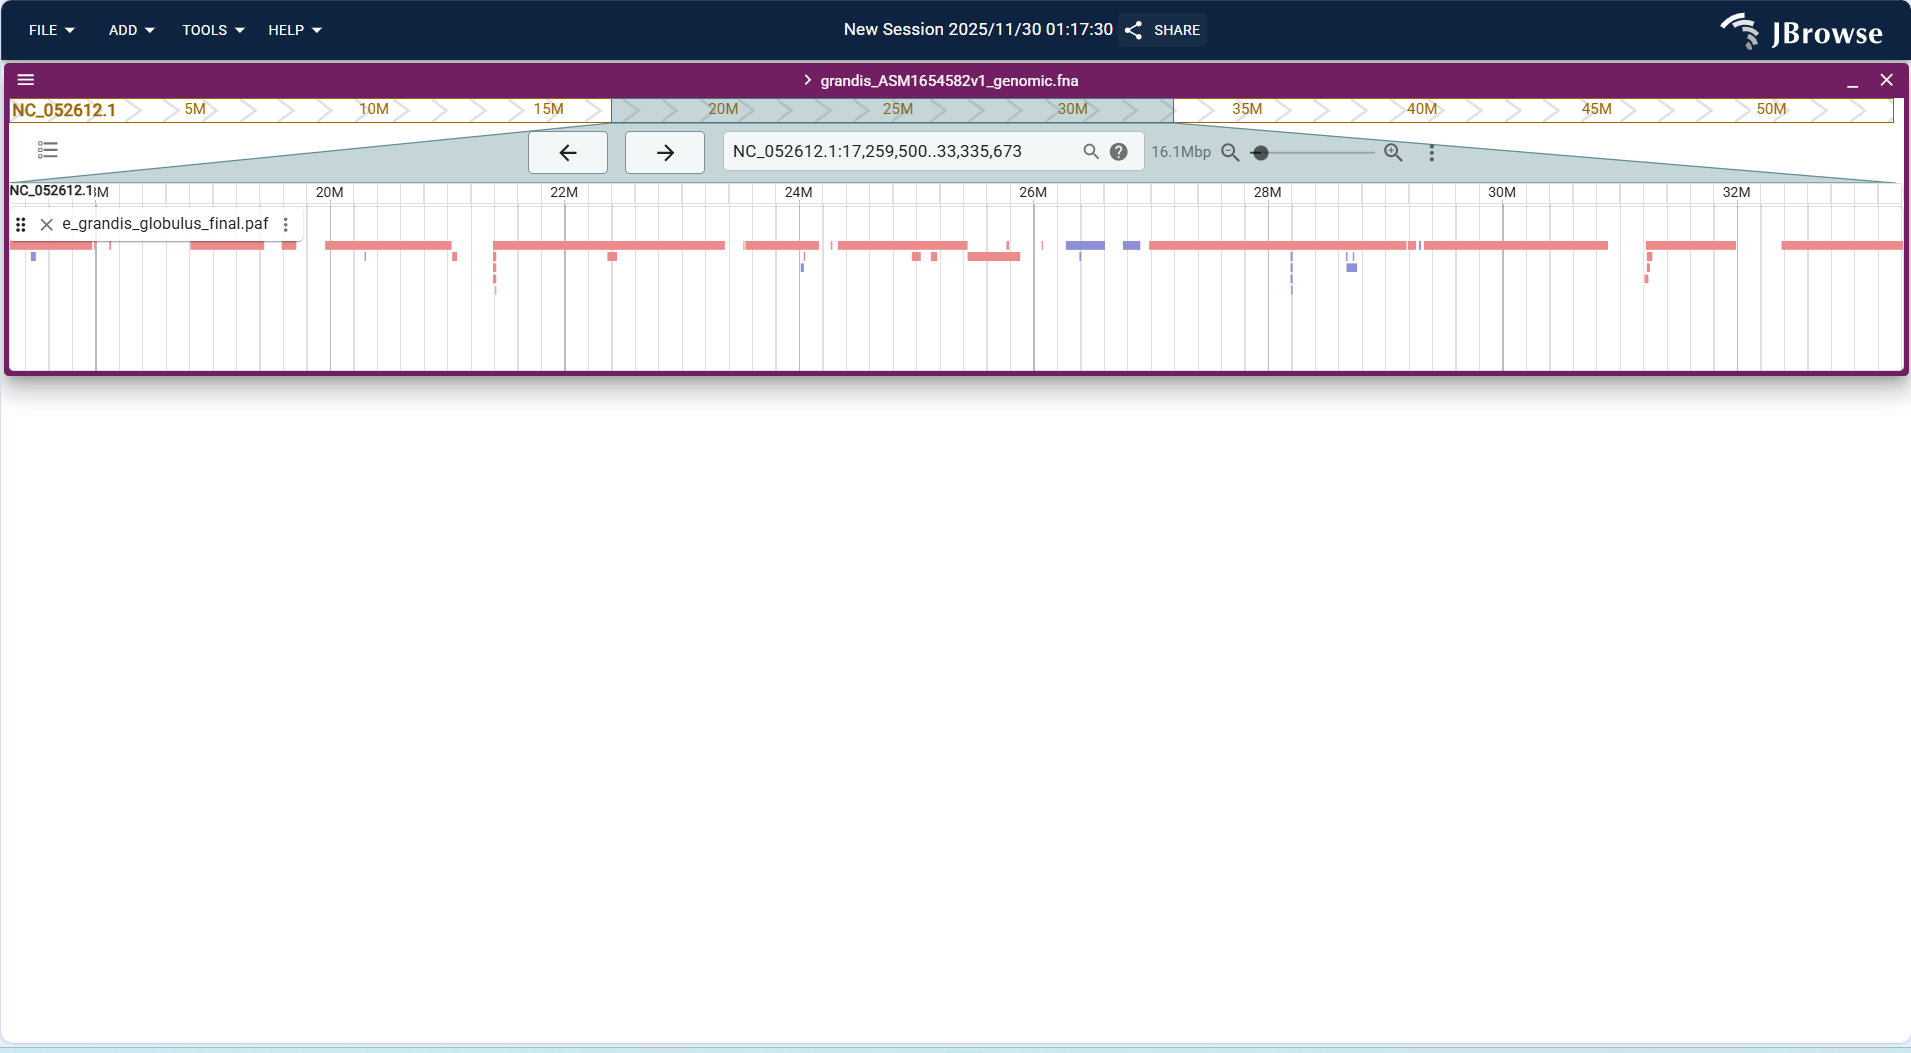The height and width of the screenshot is (1053, 1911).
Task: Click the zoom out magnifier icon
Action: point(1229,153)
